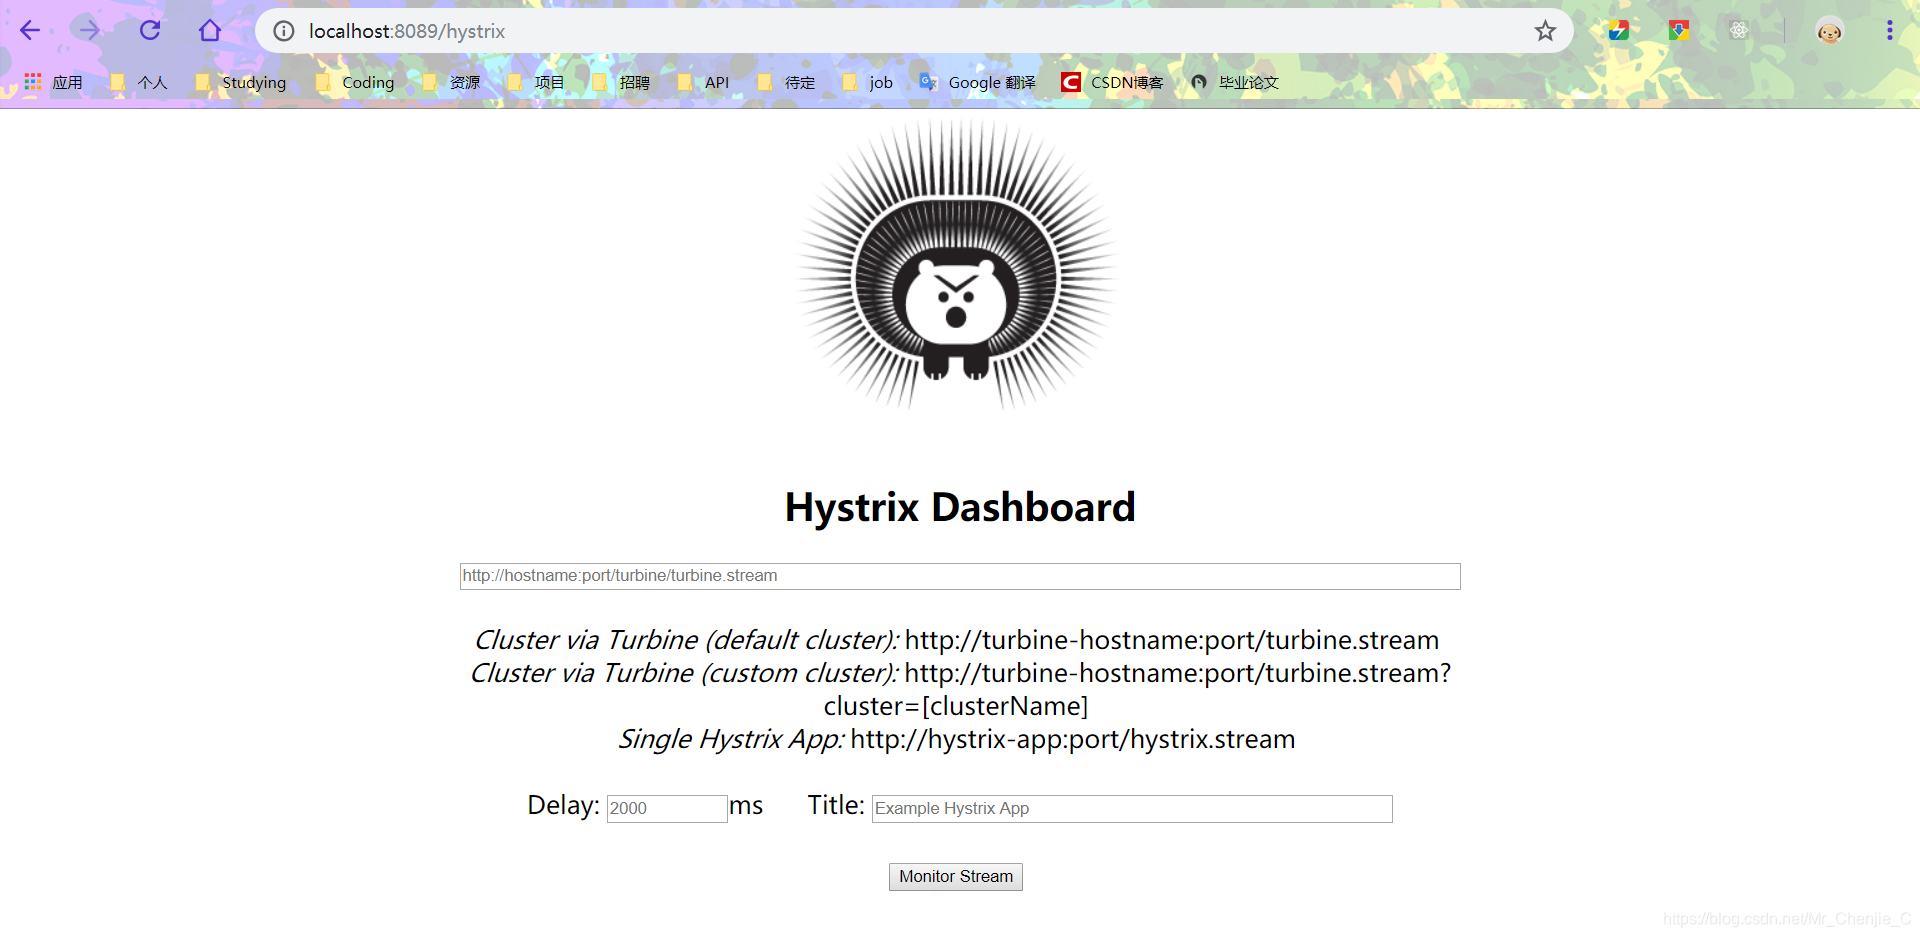This screenshot has width=1920, height=937.
Task: Open the Chrome three-dot menu
Action: [1889, 31]
